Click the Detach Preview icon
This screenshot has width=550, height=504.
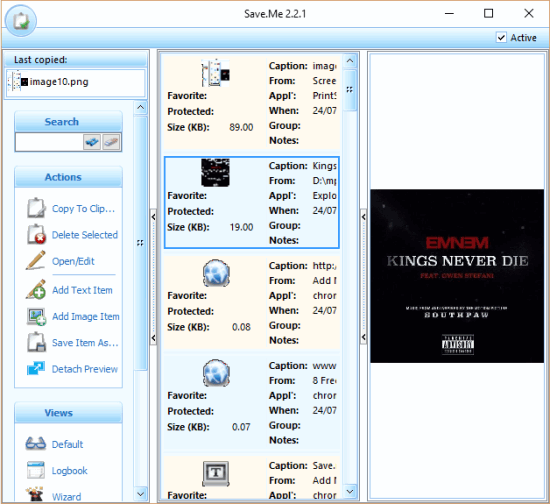click(36, 368)
